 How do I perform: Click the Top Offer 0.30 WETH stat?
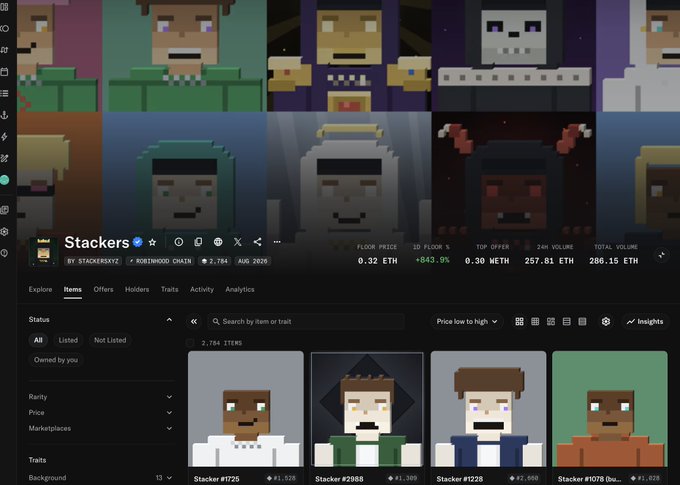tap(487, 255)
